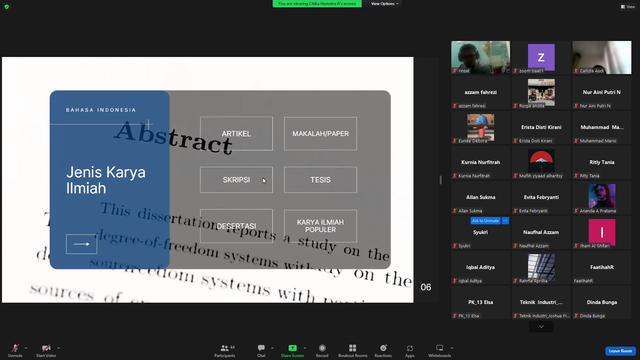Select the Nur Aini Putri N tile
The height and width of the screenshot is (360, 640).
click(602, 93)
